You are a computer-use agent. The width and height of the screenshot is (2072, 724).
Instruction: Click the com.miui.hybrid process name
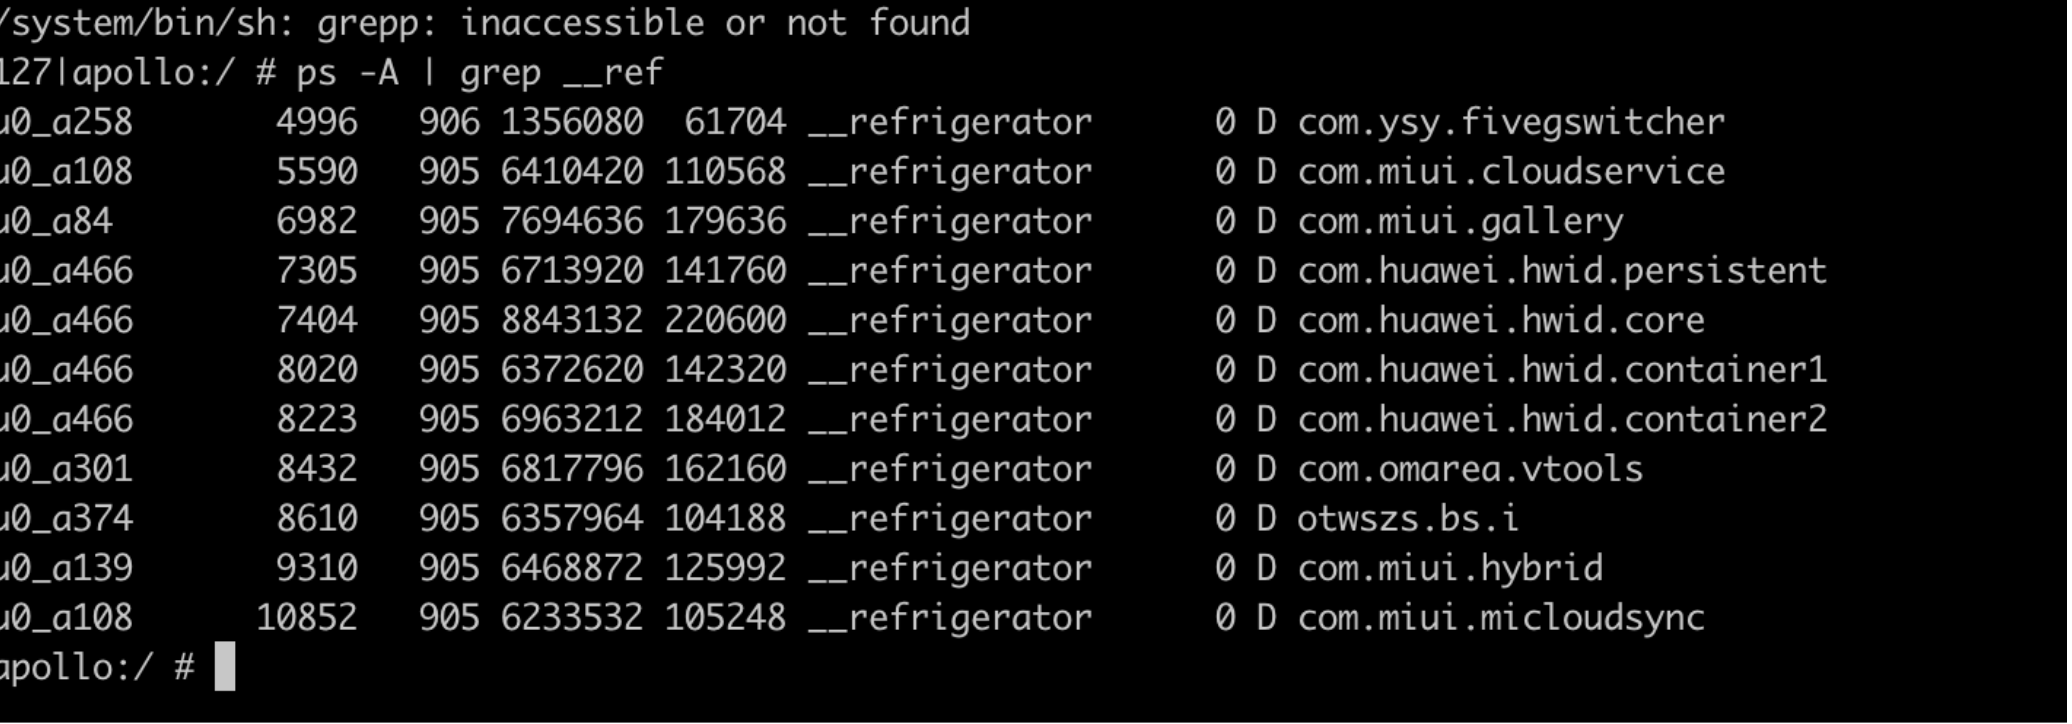pos(1450,568)
